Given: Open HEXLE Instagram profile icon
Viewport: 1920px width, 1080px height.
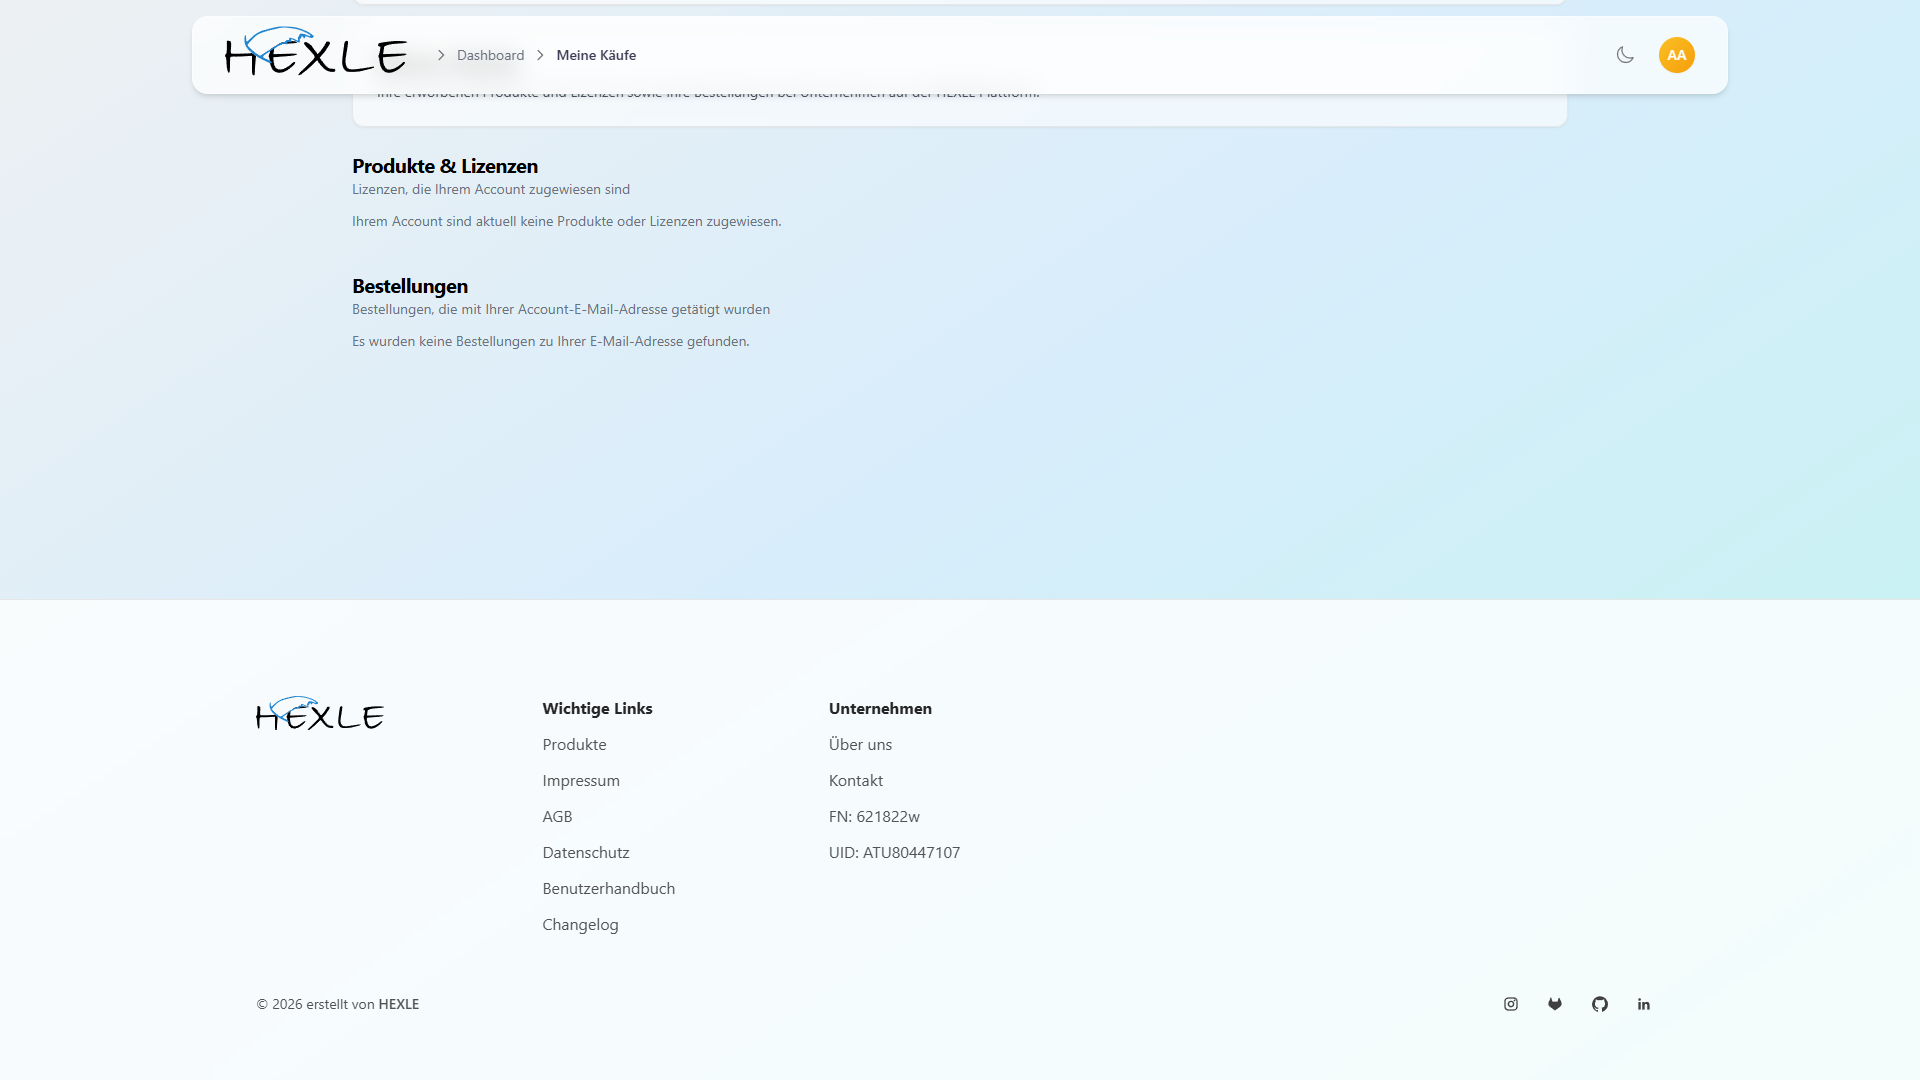Looking at the screenshot, I should 1511,1004.
